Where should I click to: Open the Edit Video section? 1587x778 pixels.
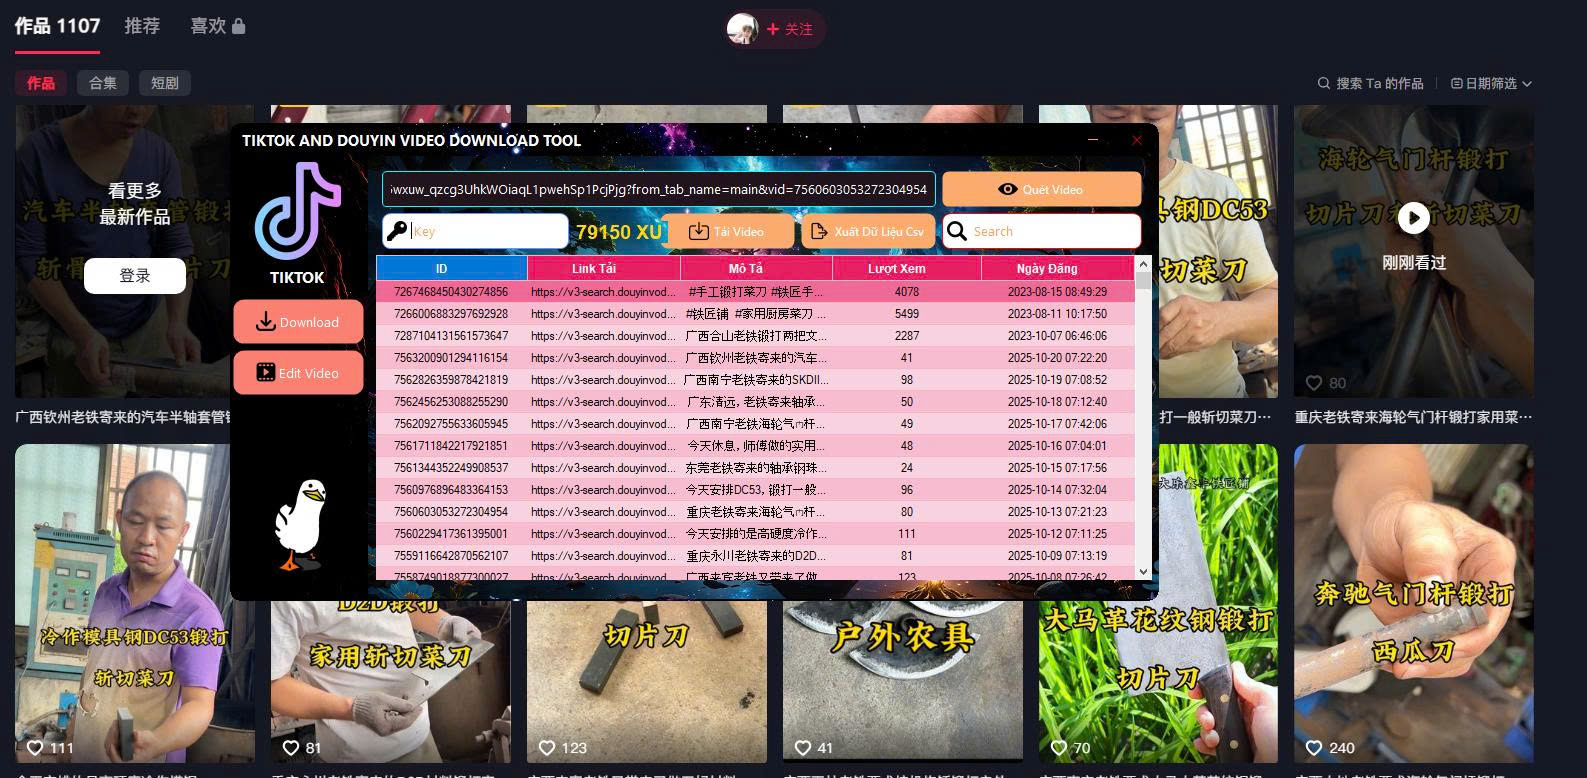(298, 373)
